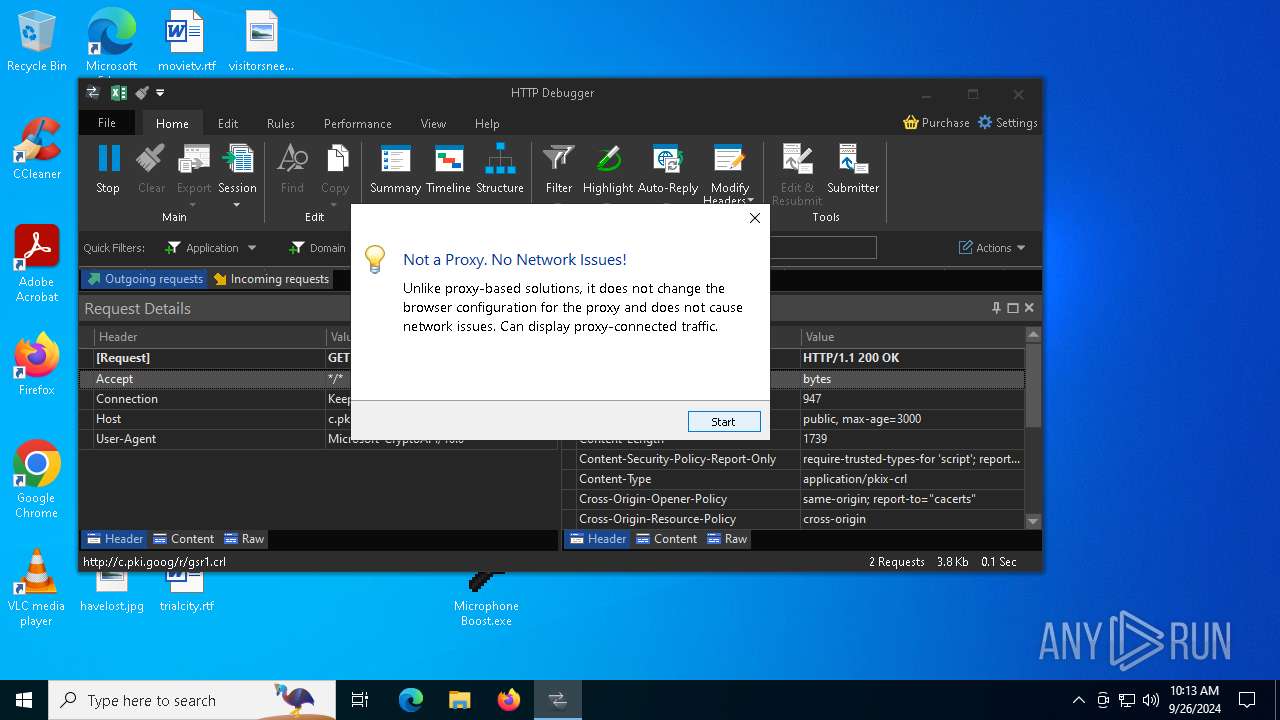Select the Outgoing requests tab

point(145,279)
